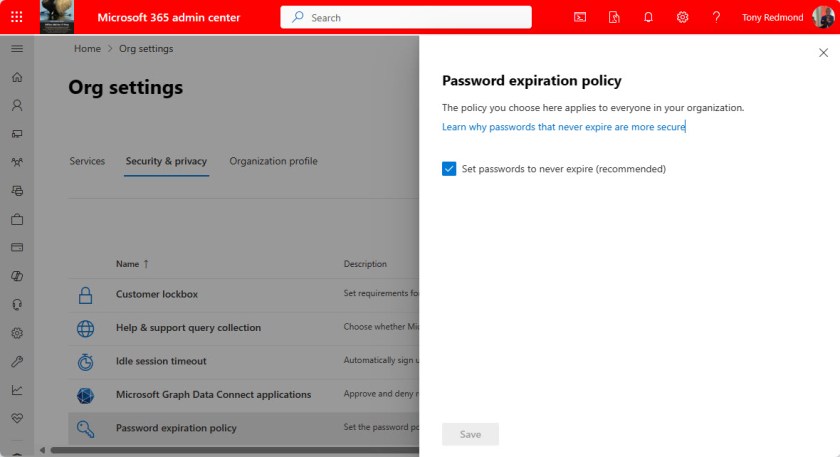Click the Tony Redmond profile picture
Screen dimensions: 840x457
[823, 17]
